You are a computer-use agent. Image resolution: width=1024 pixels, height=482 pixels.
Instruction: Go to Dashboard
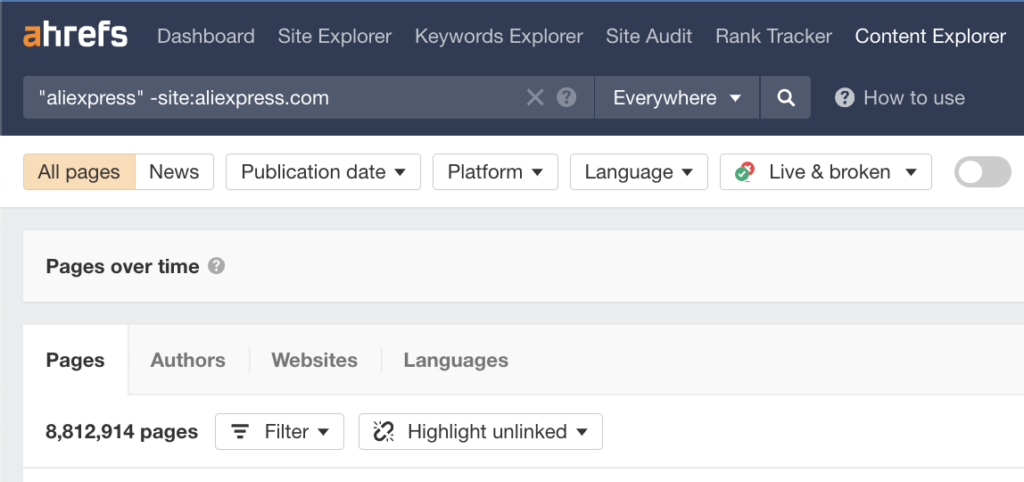pyautogui.click(x=206, y=36)
